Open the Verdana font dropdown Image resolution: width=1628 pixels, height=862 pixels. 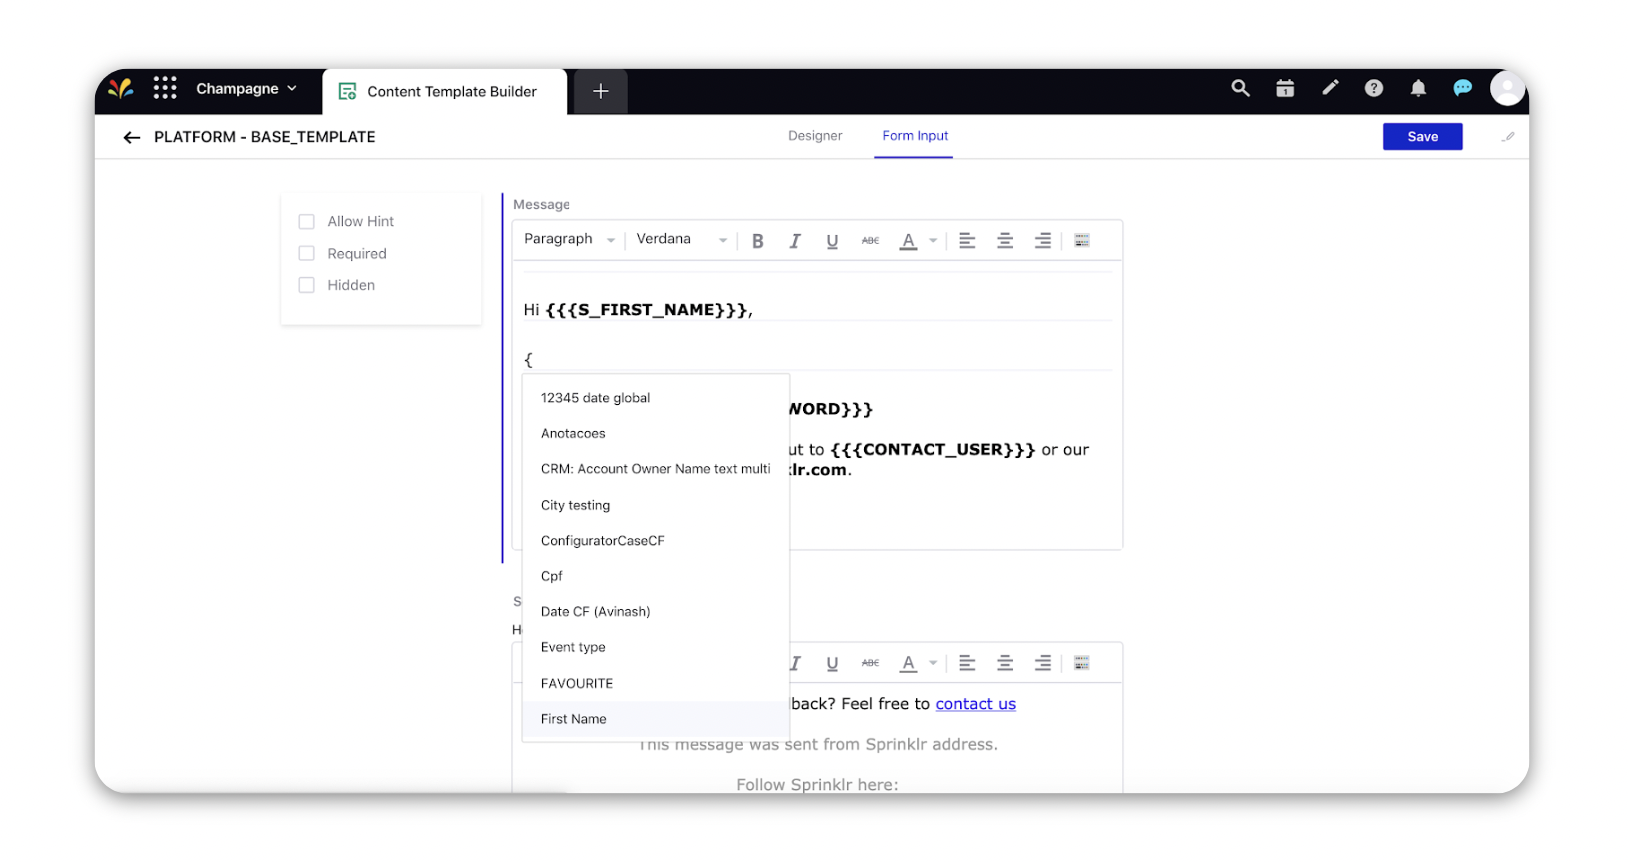point(681,240)
